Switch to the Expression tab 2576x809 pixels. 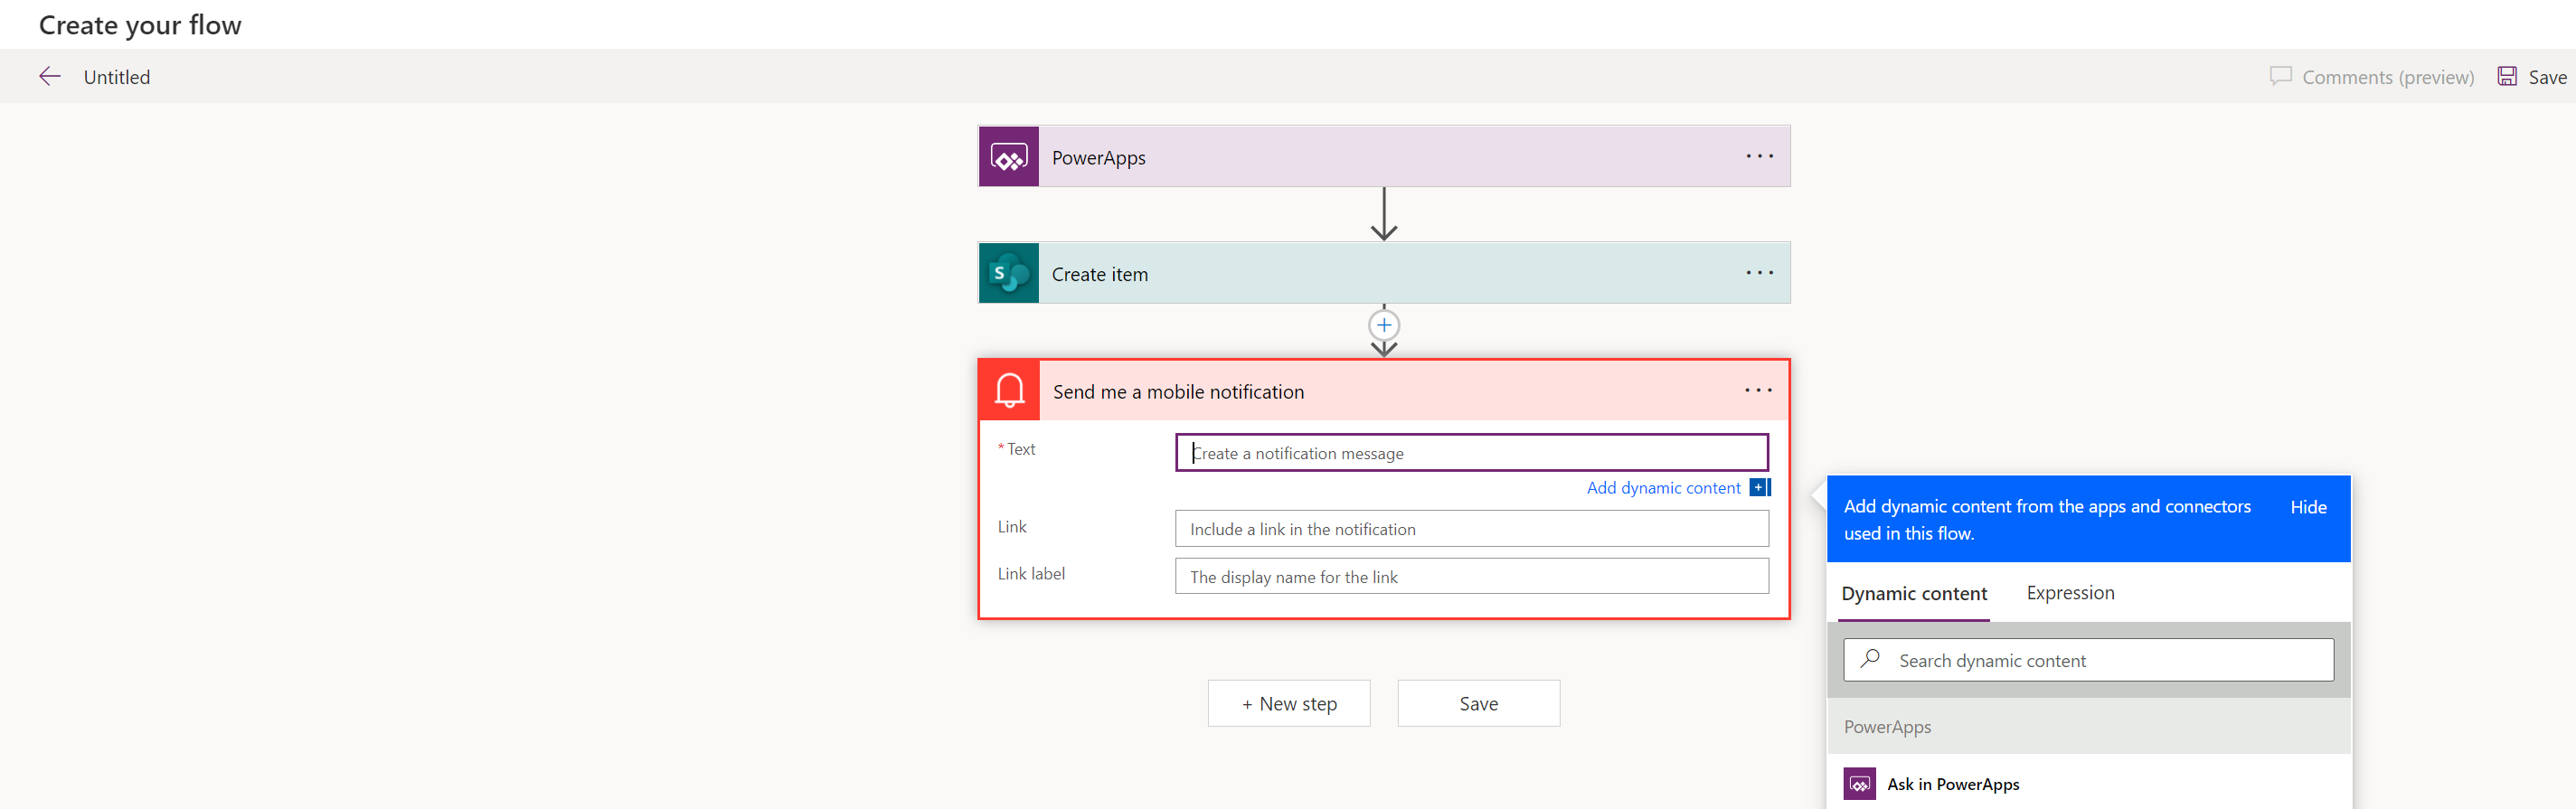(x=2070, y=593)
